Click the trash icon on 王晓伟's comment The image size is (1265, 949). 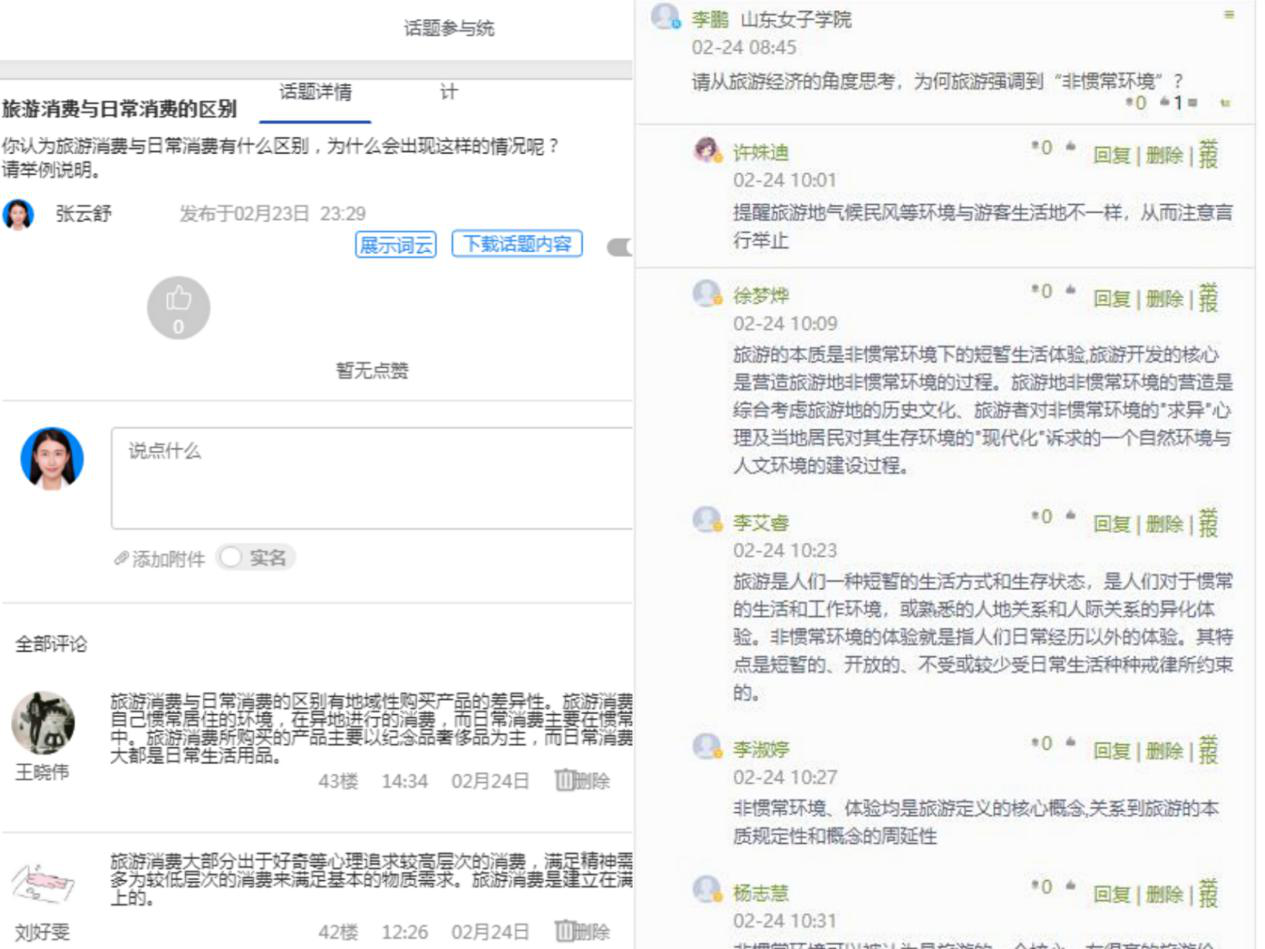(x=564, y=781)
